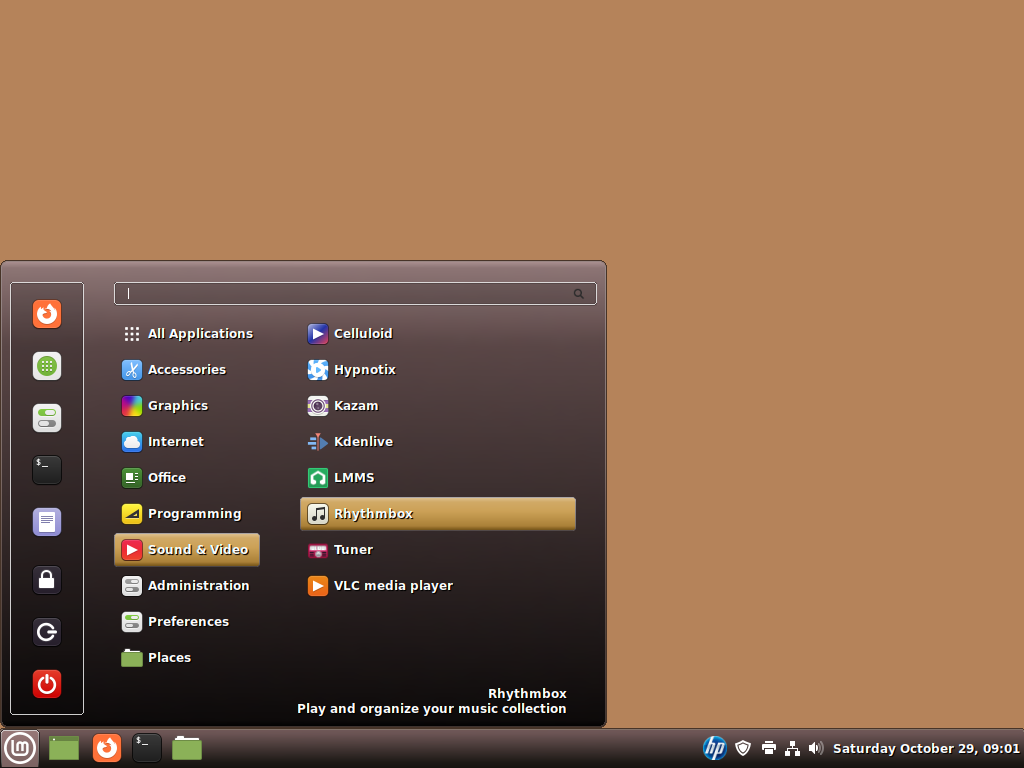Click the Programming category icon

click(x=132, y=513)
